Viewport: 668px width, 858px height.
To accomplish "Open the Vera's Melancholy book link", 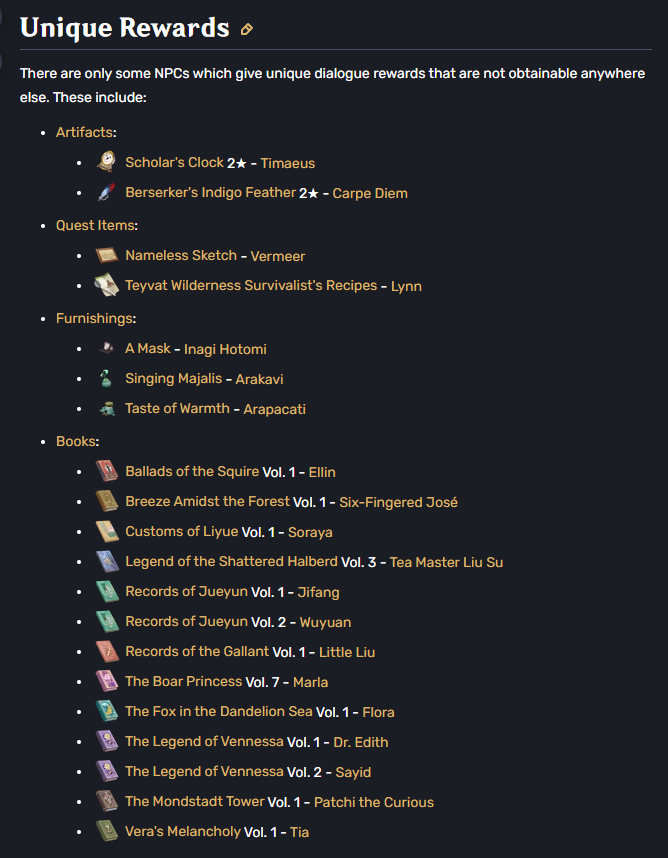I will click(x=183, y=832).
